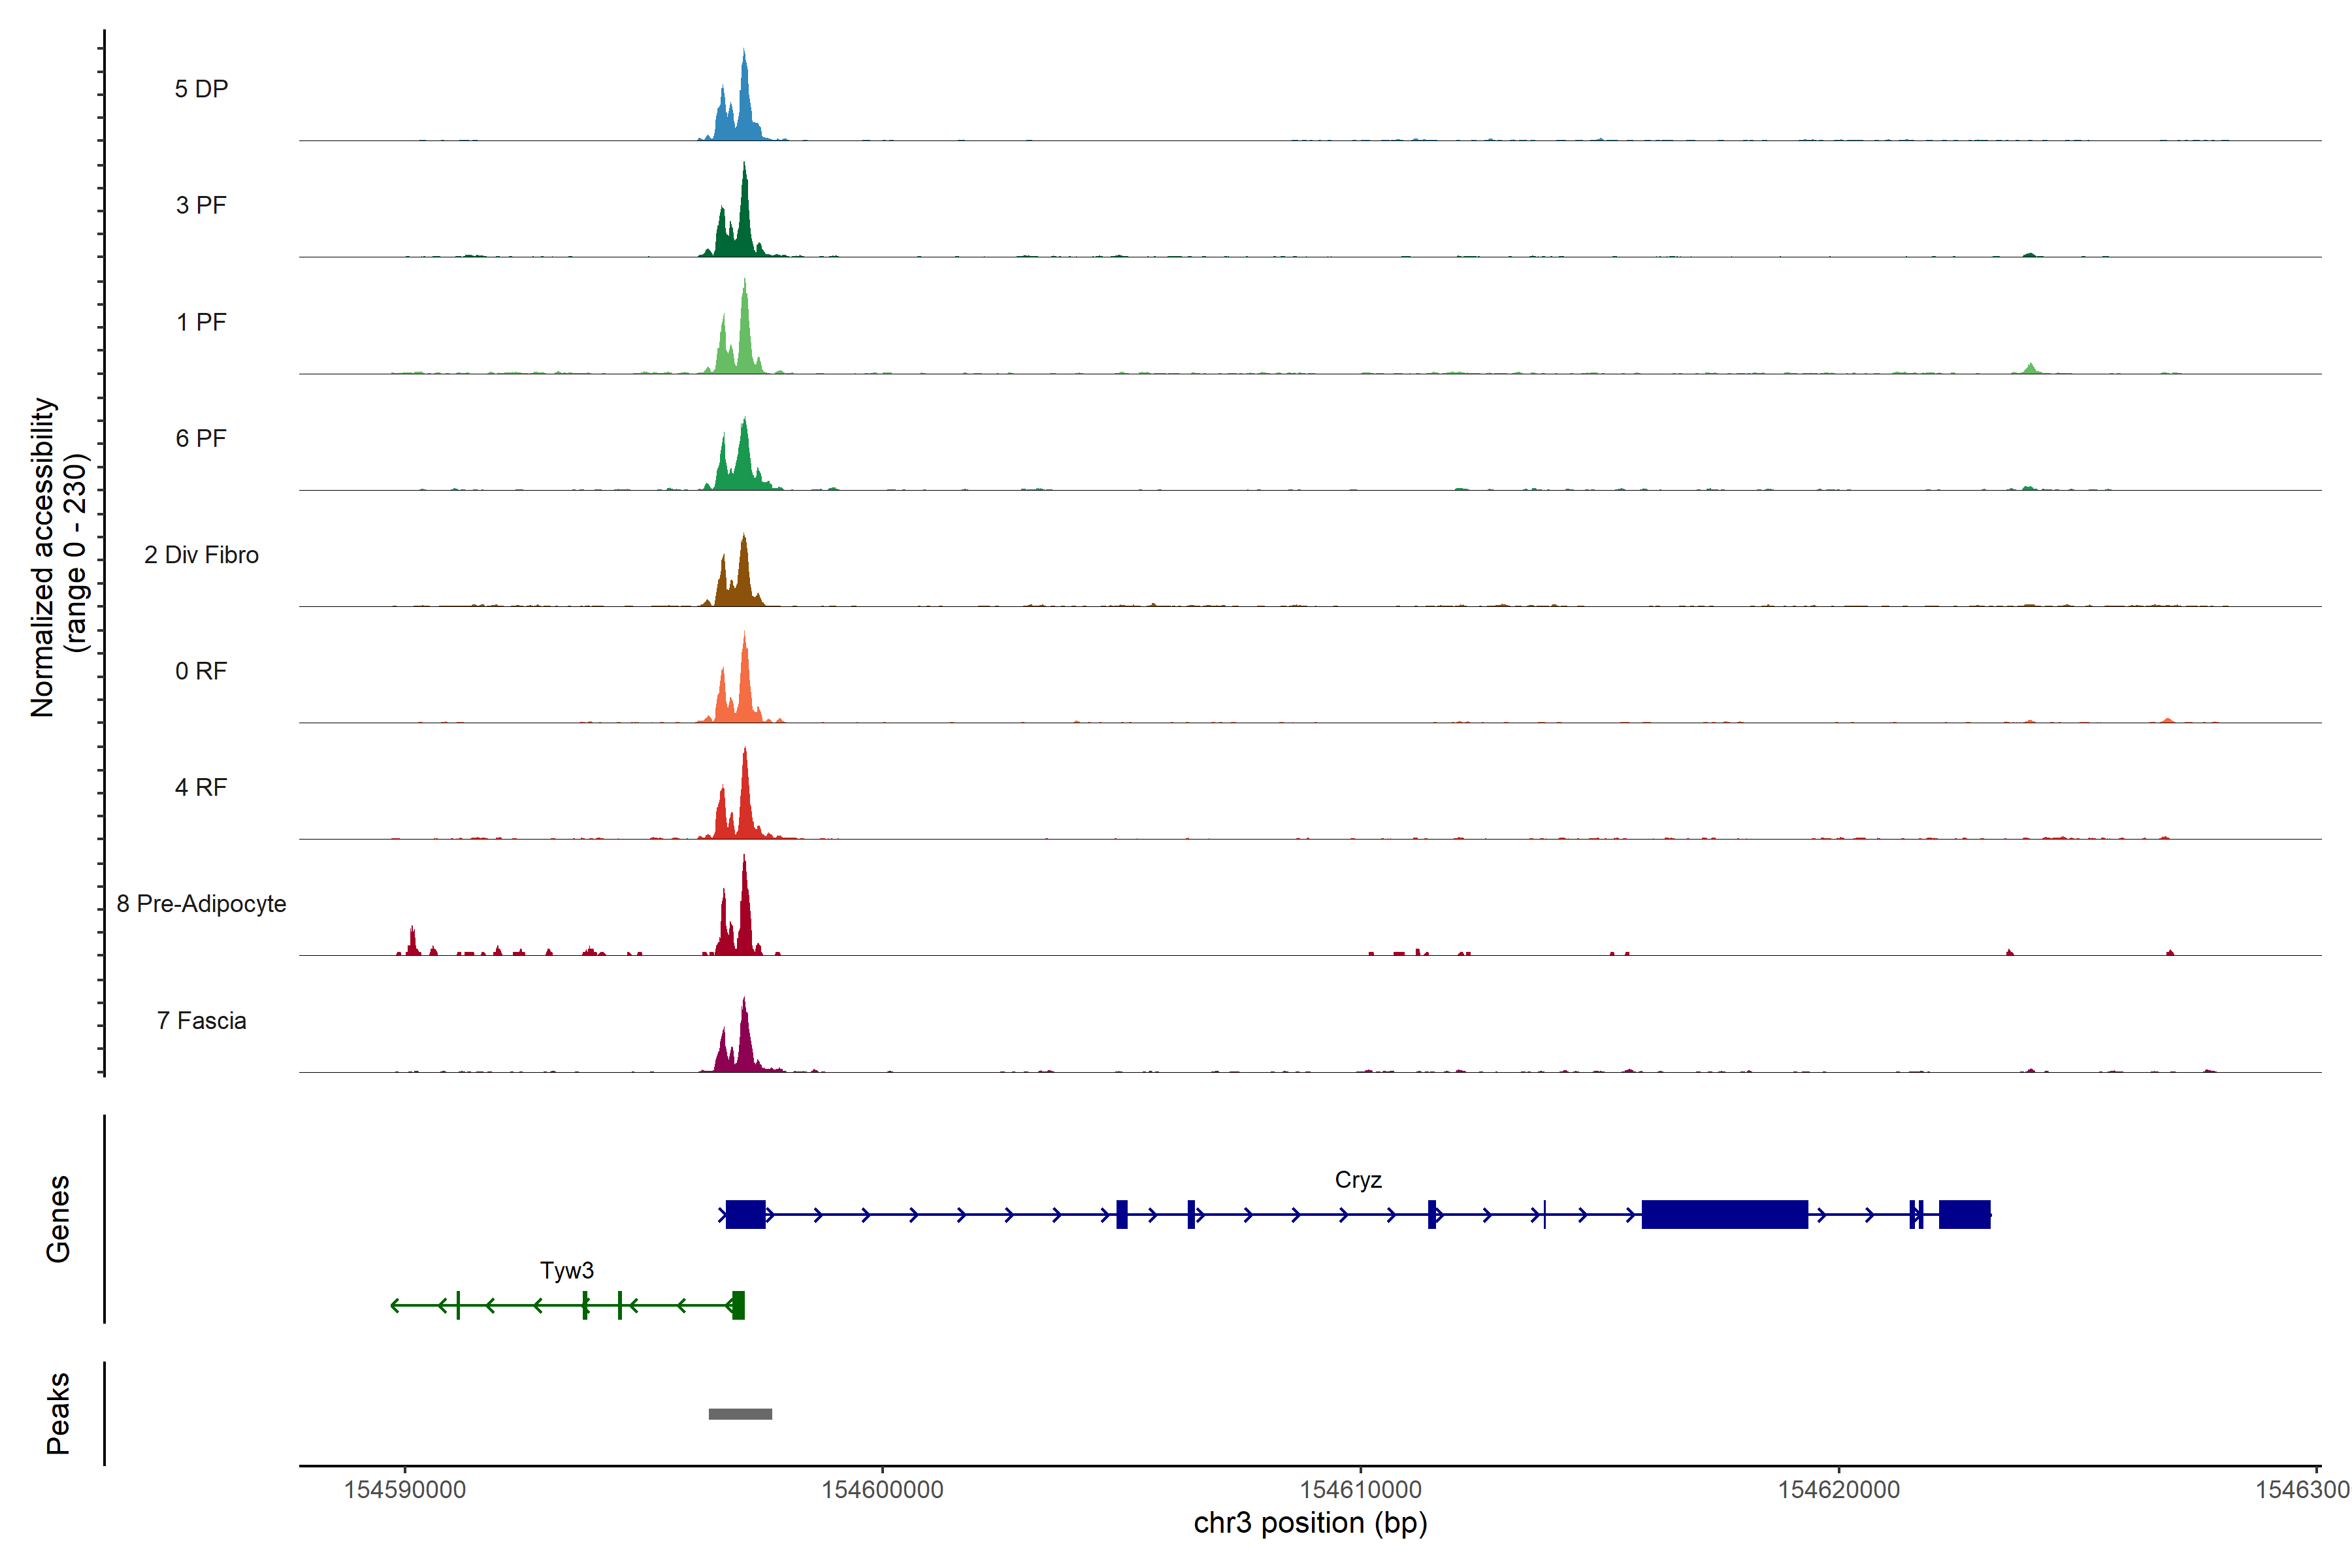Screen dimensions: 2352x1568
Task: Click the 5 DP track label
Action: (201, 89)
